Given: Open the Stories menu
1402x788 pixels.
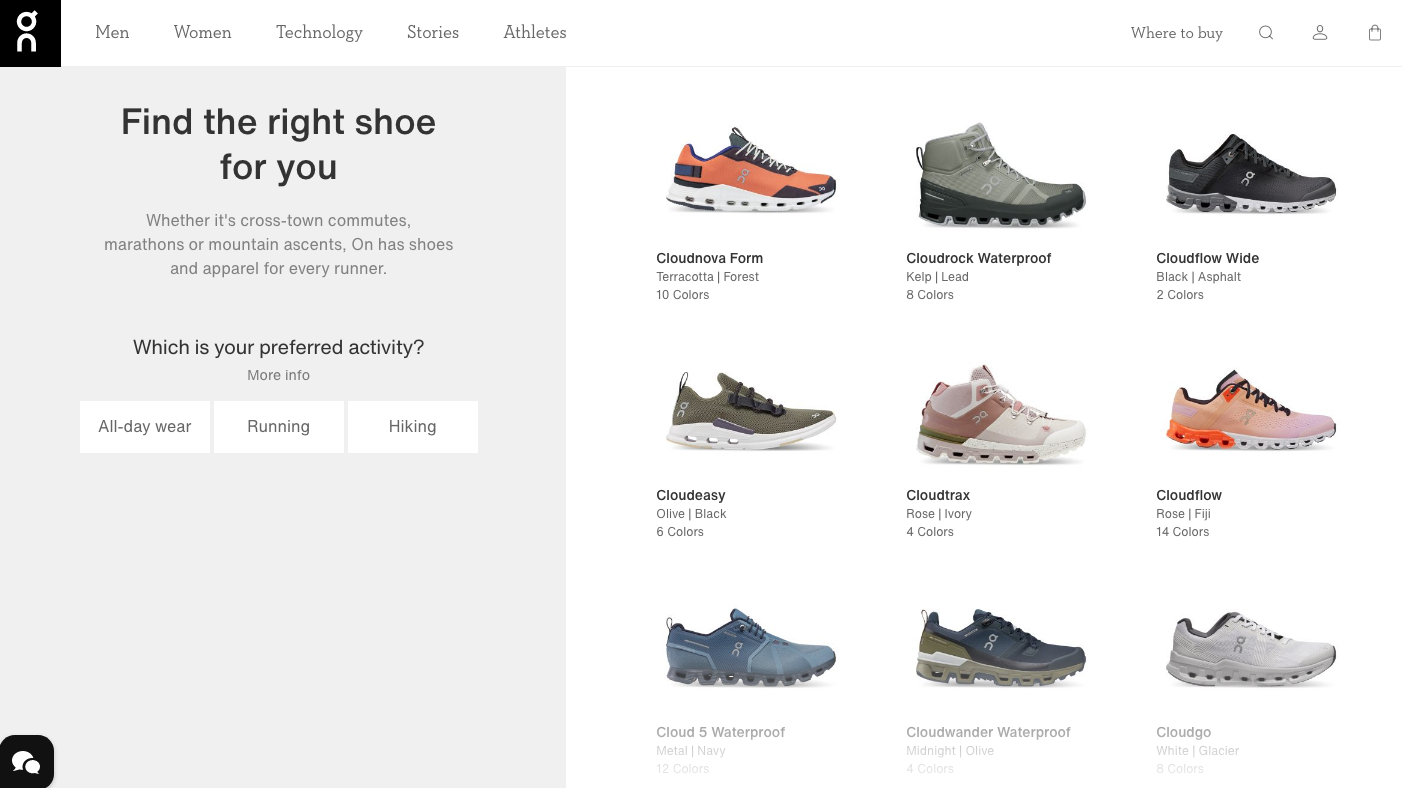Looking at the screenshot, I should point(433,33).
